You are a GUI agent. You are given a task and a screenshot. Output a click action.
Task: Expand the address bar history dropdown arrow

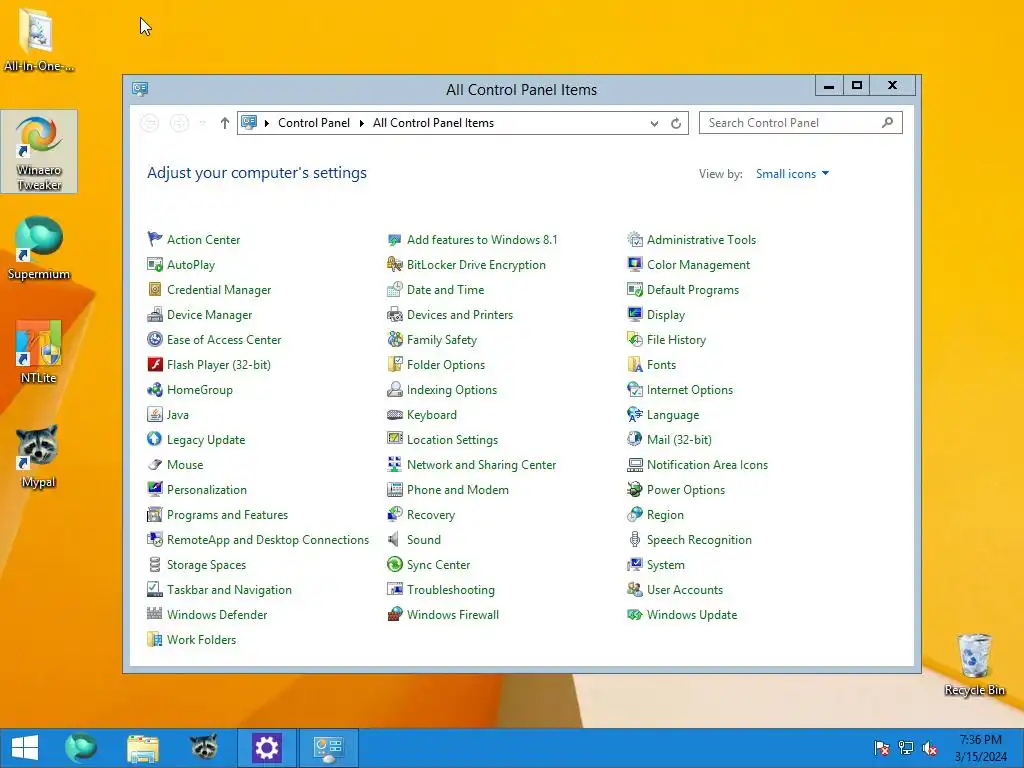coord(654,123)
